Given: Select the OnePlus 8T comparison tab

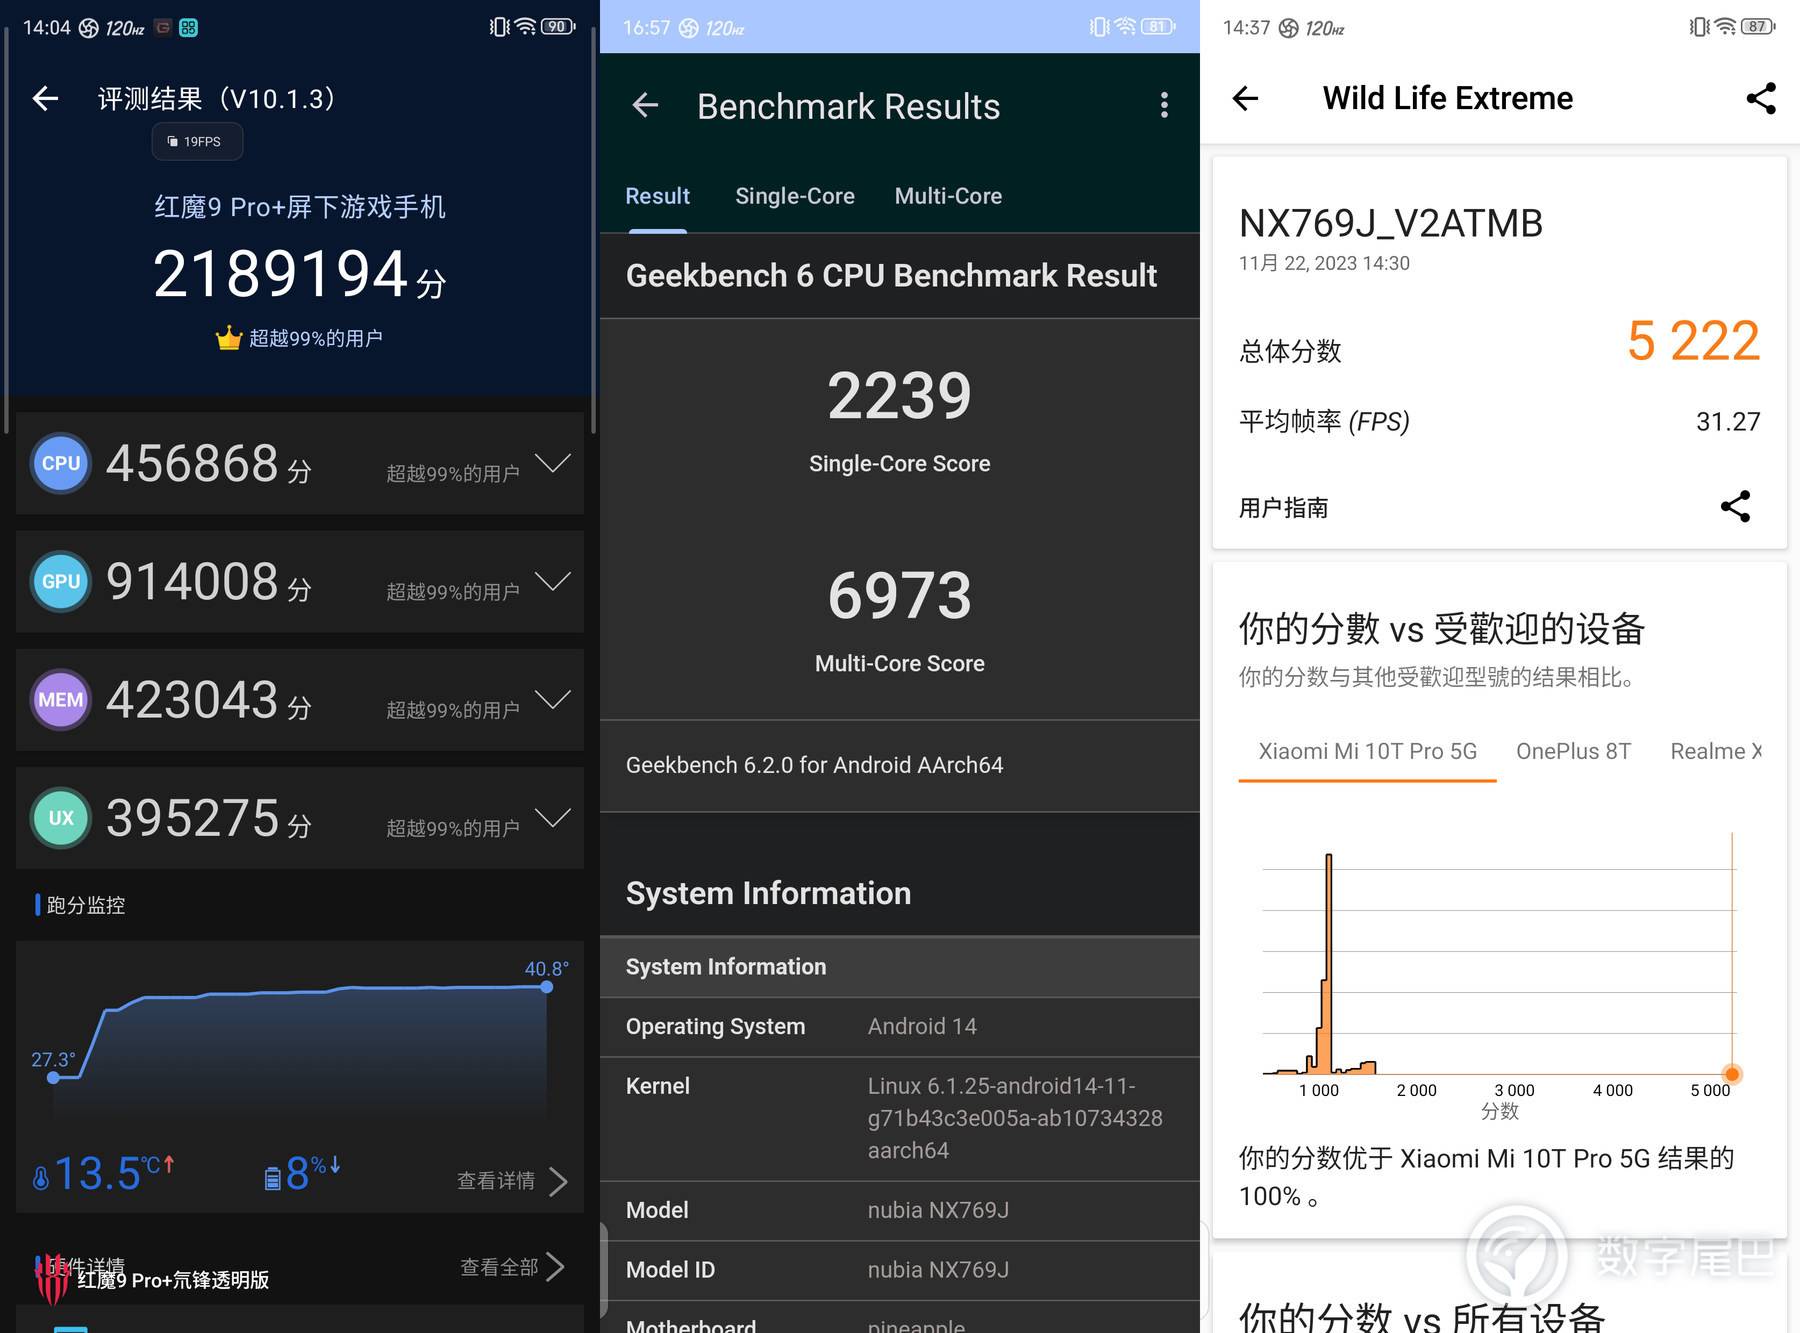Looking at the screenshot, I should pos(1573,751).
